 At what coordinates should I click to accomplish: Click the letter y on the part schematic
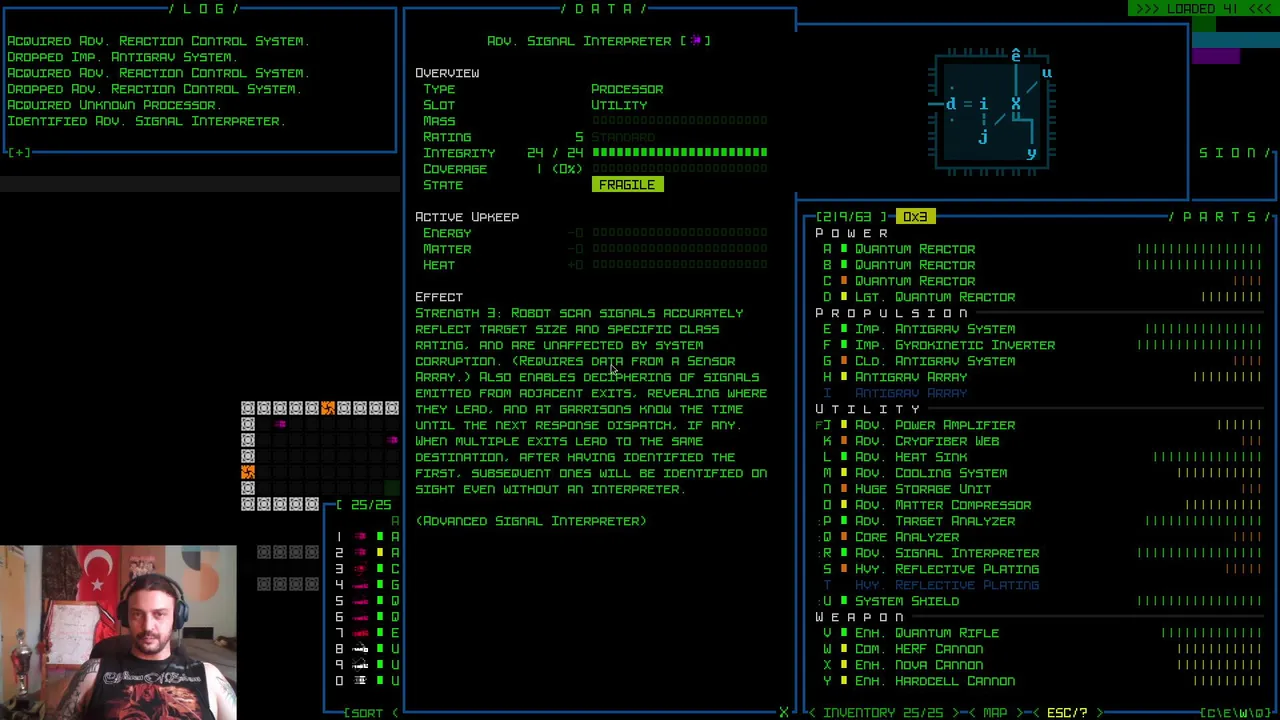pyautogui.click(x=1031, y=154)
